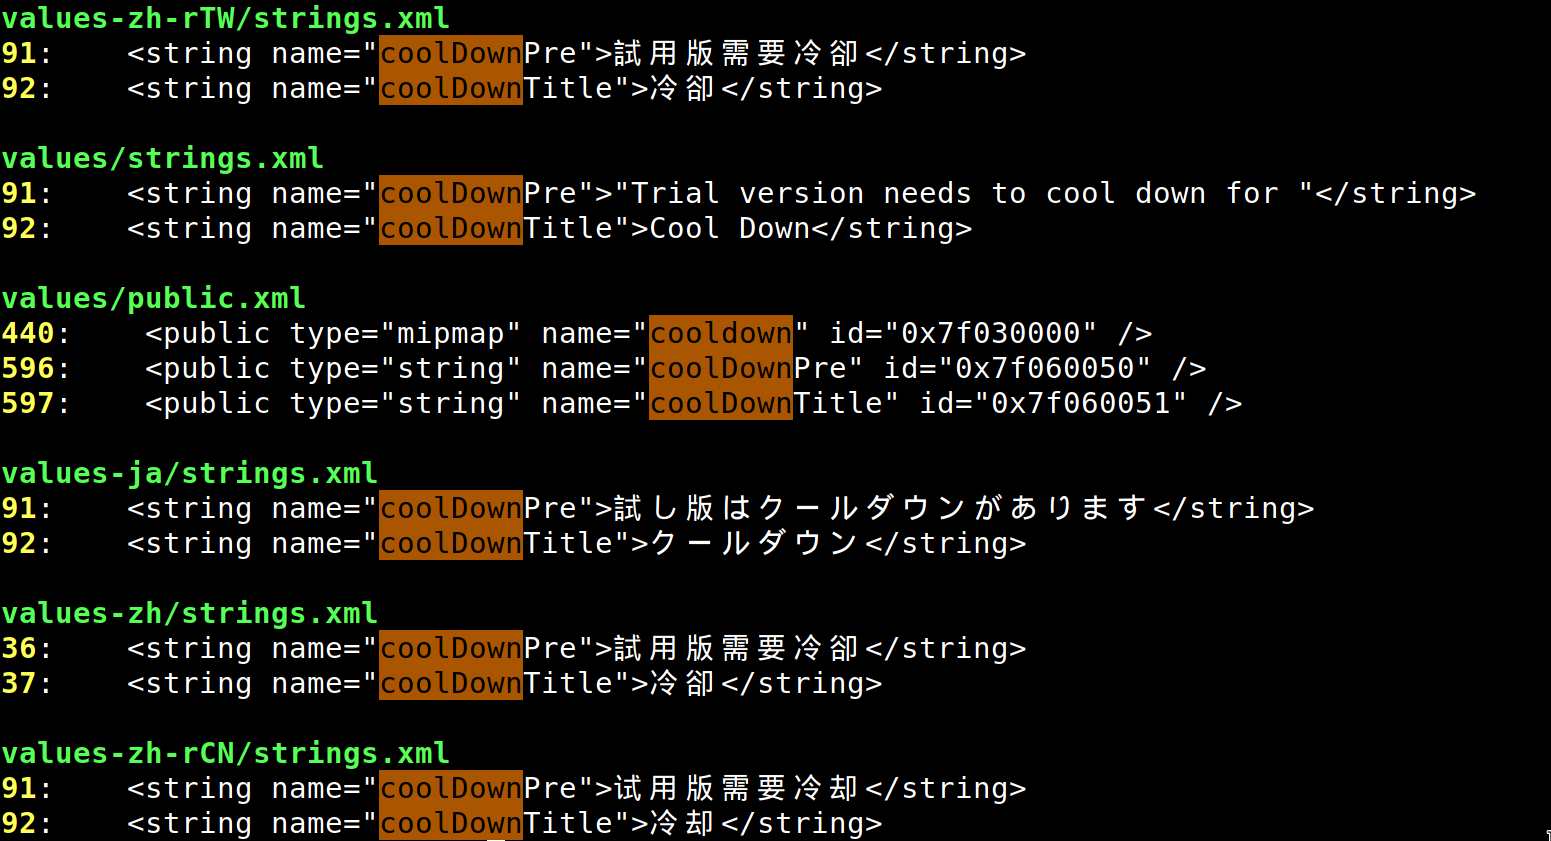Click the type="mipmap" attribute
The width and height of the screenshot is (1551, 841).
(x=406, y=333)
